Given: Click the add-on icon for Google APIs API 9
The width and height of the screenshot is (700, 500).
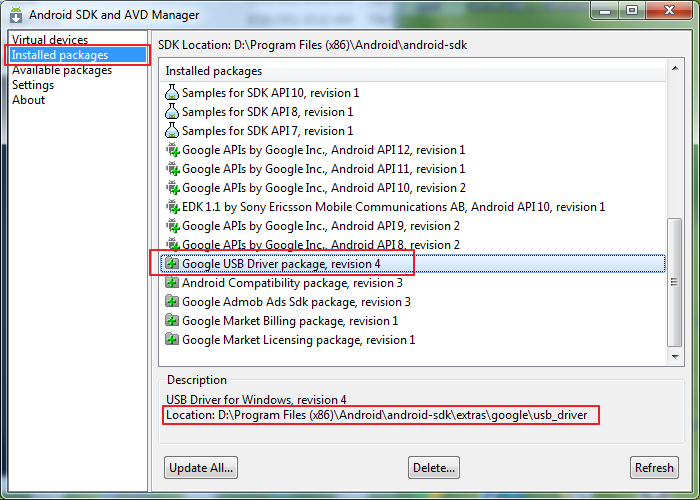Looking at the screenshot, I should pyautogui.click(x=172, y=225).
